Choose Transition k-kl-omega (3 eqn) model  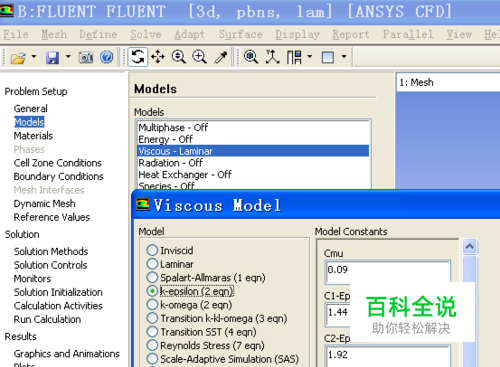pyautogui.click(x=152, y=318)
